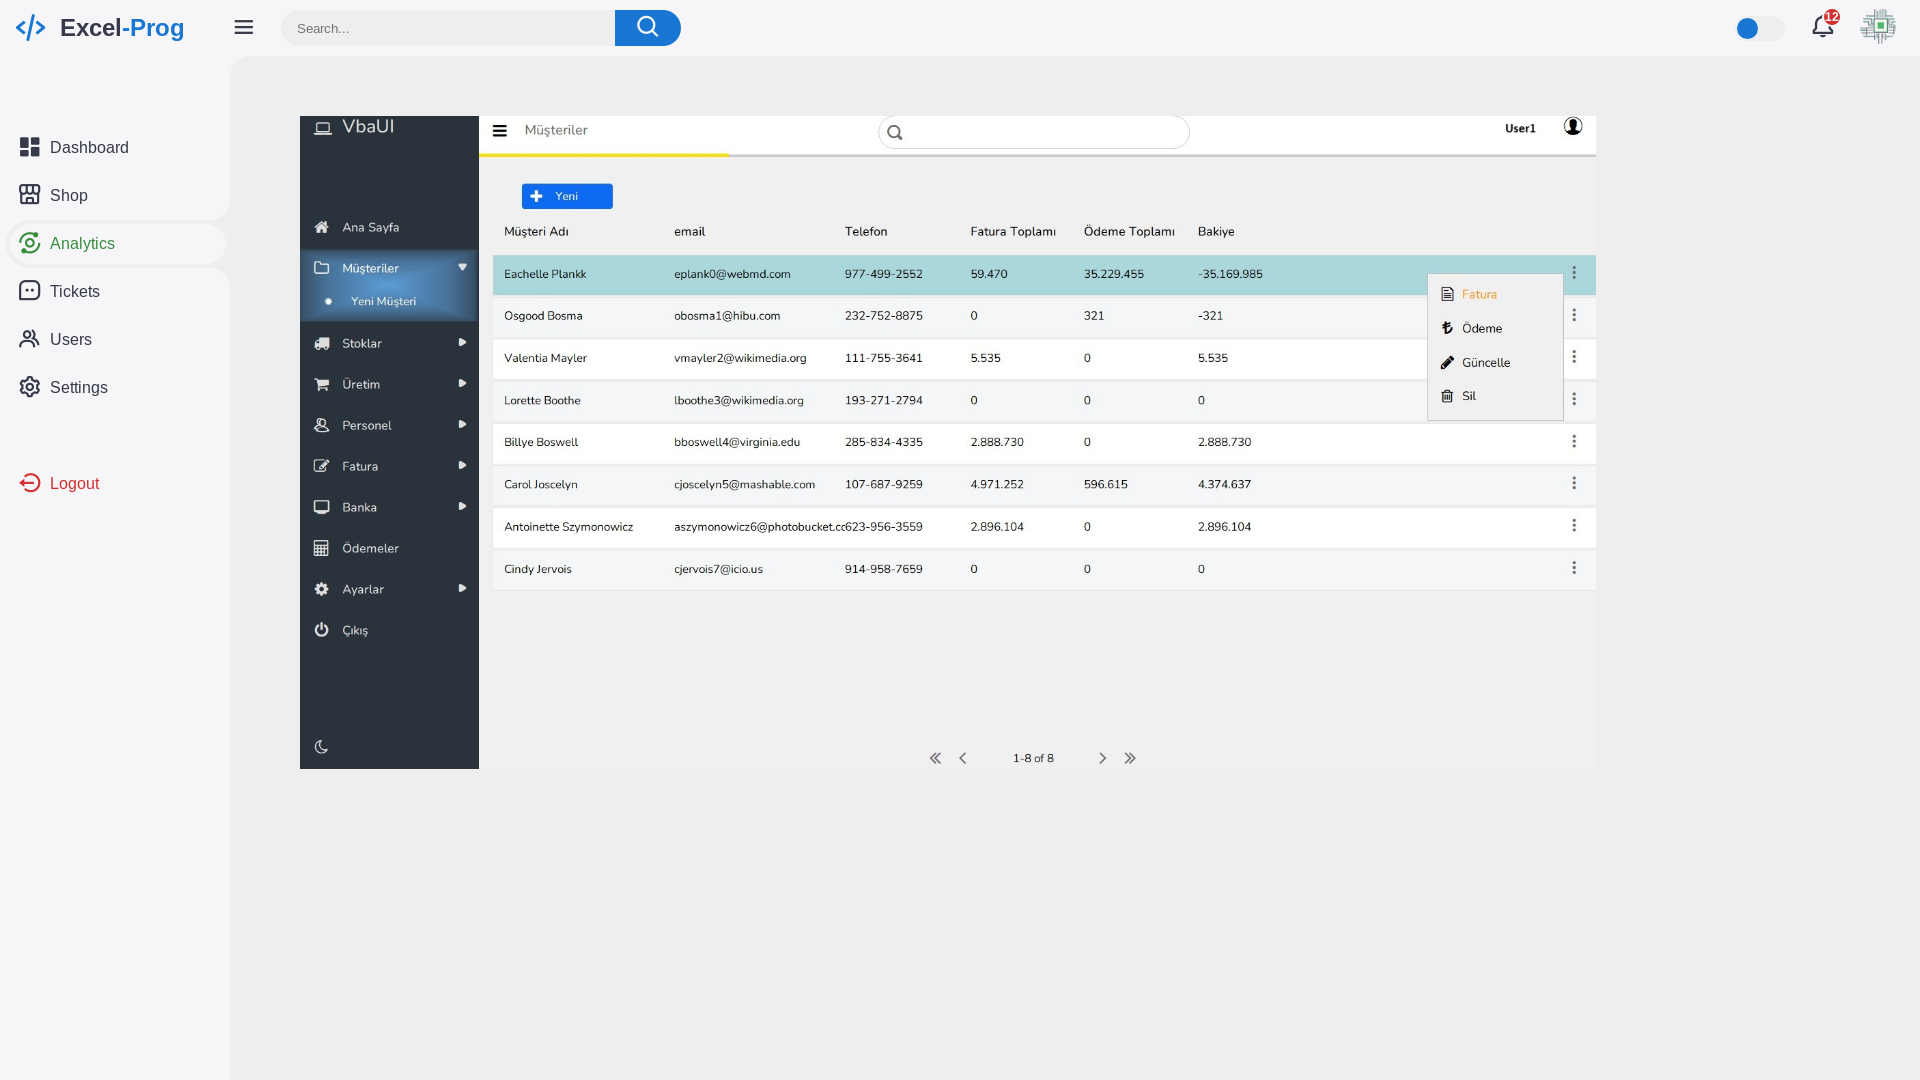
Task: Open row menu for Osgood Bosma
Action: [x=1574, y=315]
